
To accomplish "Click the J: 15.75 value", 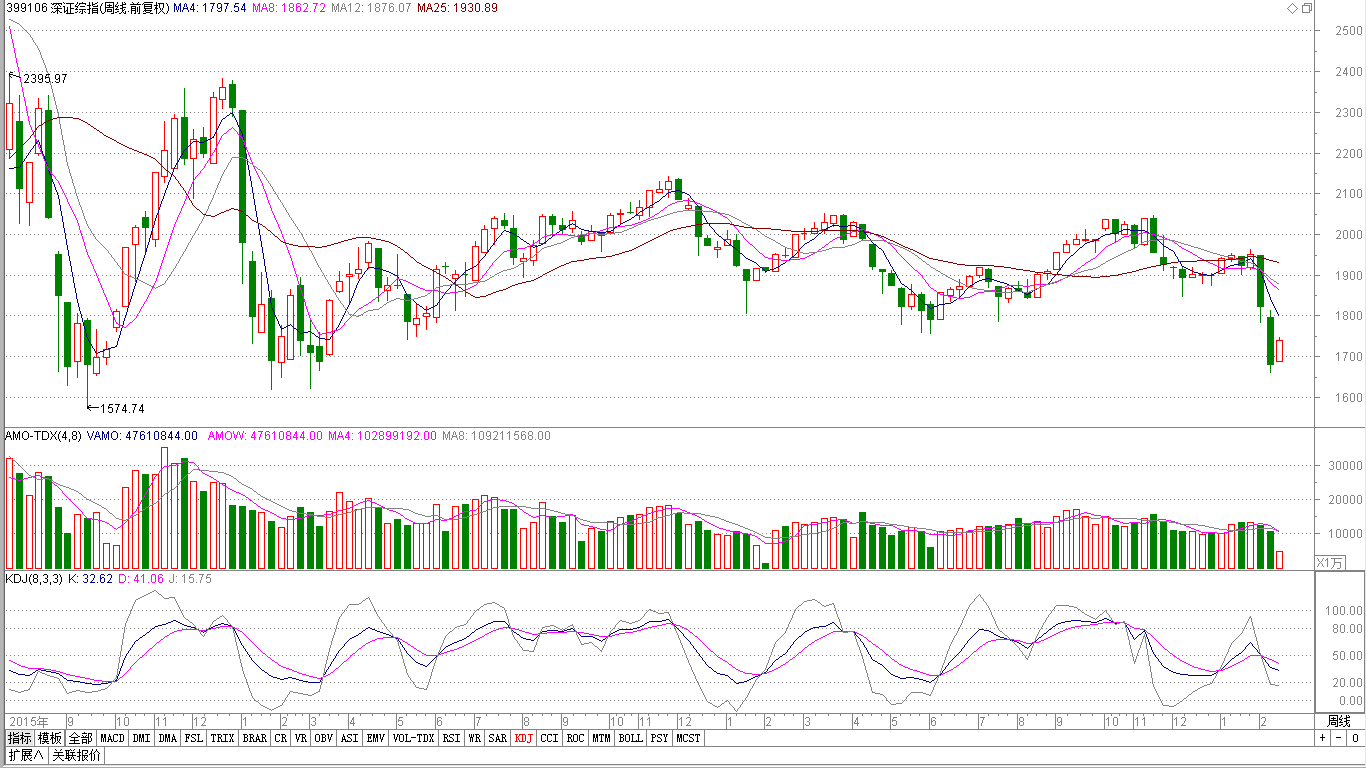I will point(190,579).
